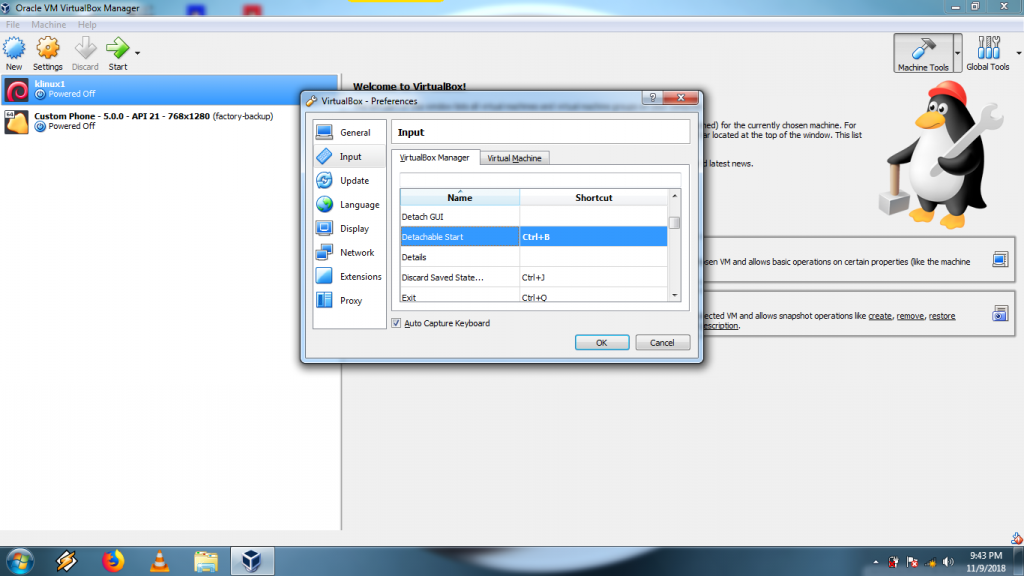This screenshot has width=1024, height=576.
Task: Expand Machine Tools dropdown arrow
Action: click(x=957, y=54)
